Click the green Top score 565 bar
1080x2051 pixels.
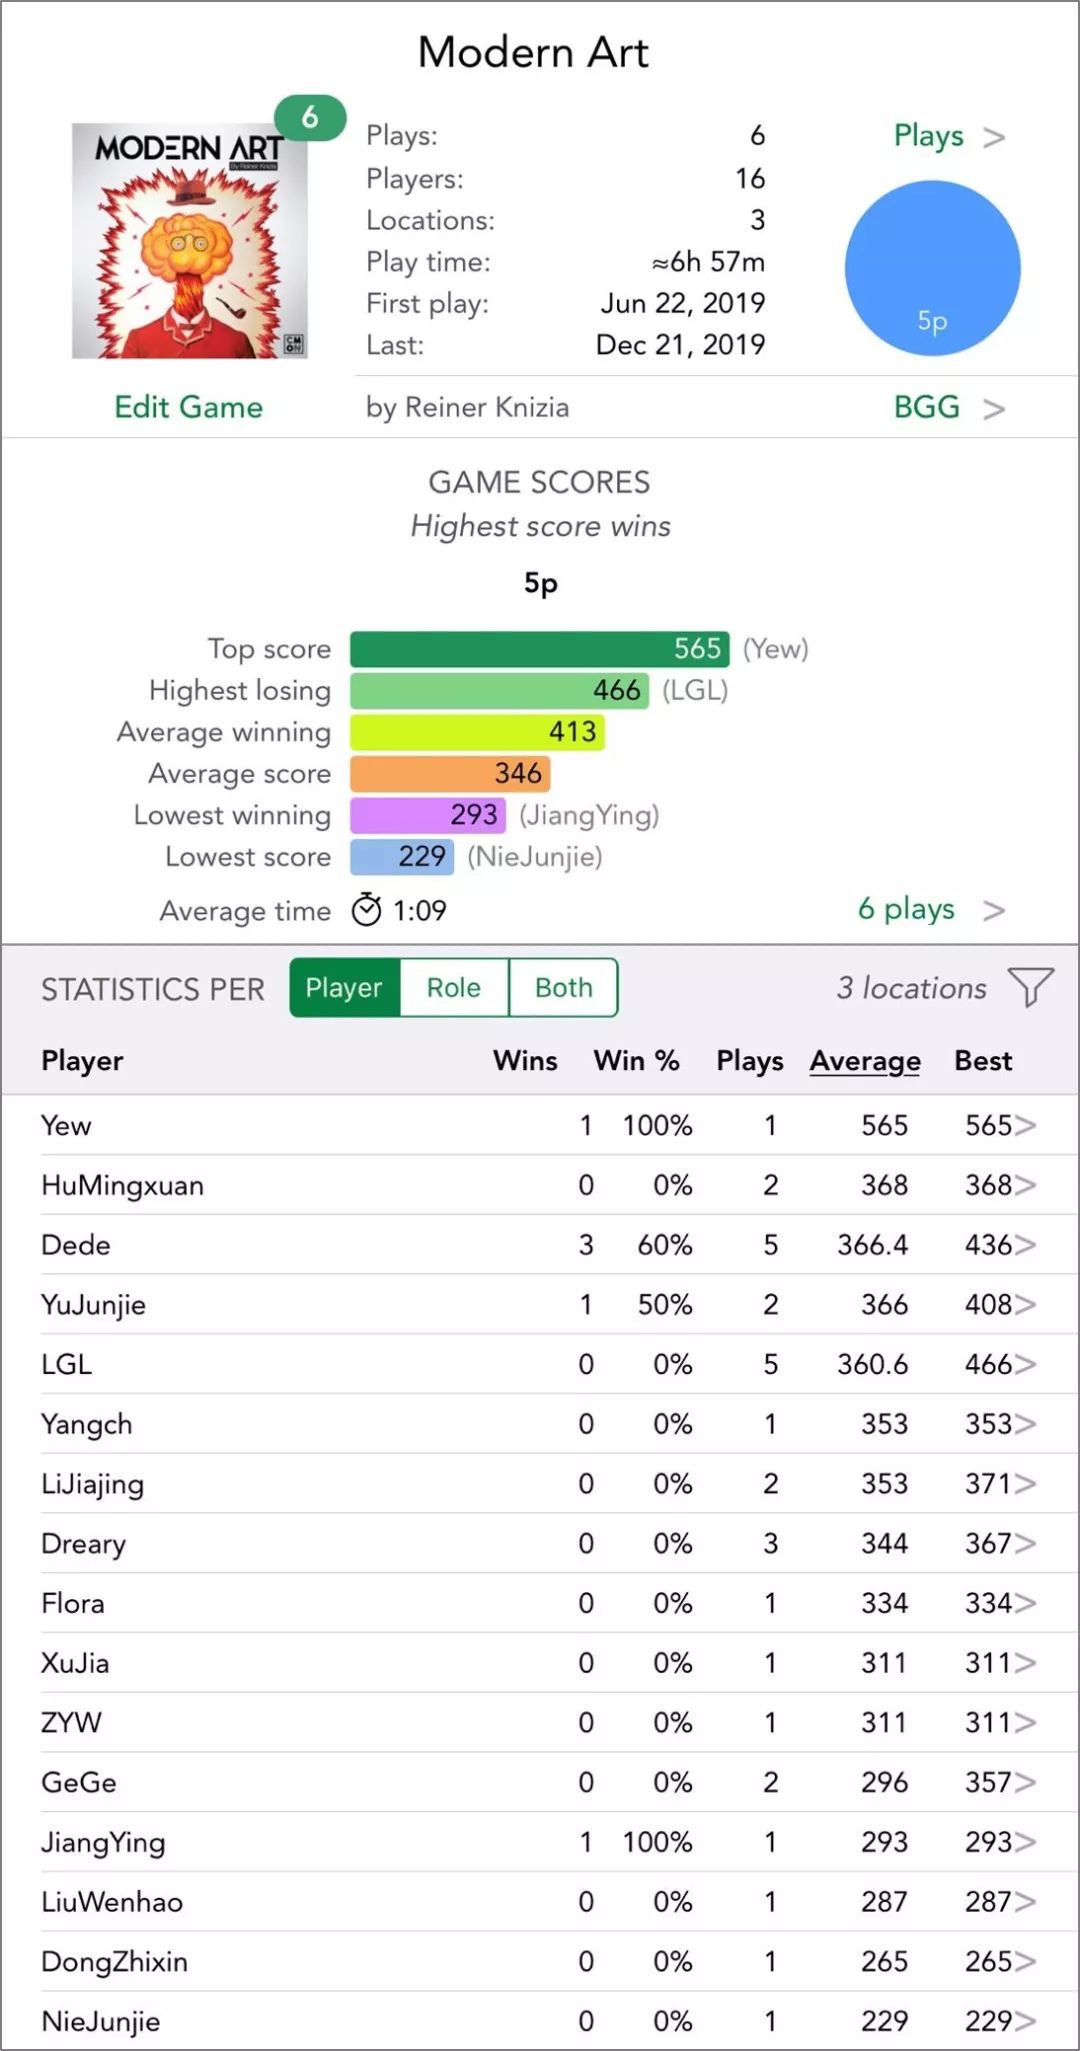pos(539,649)
